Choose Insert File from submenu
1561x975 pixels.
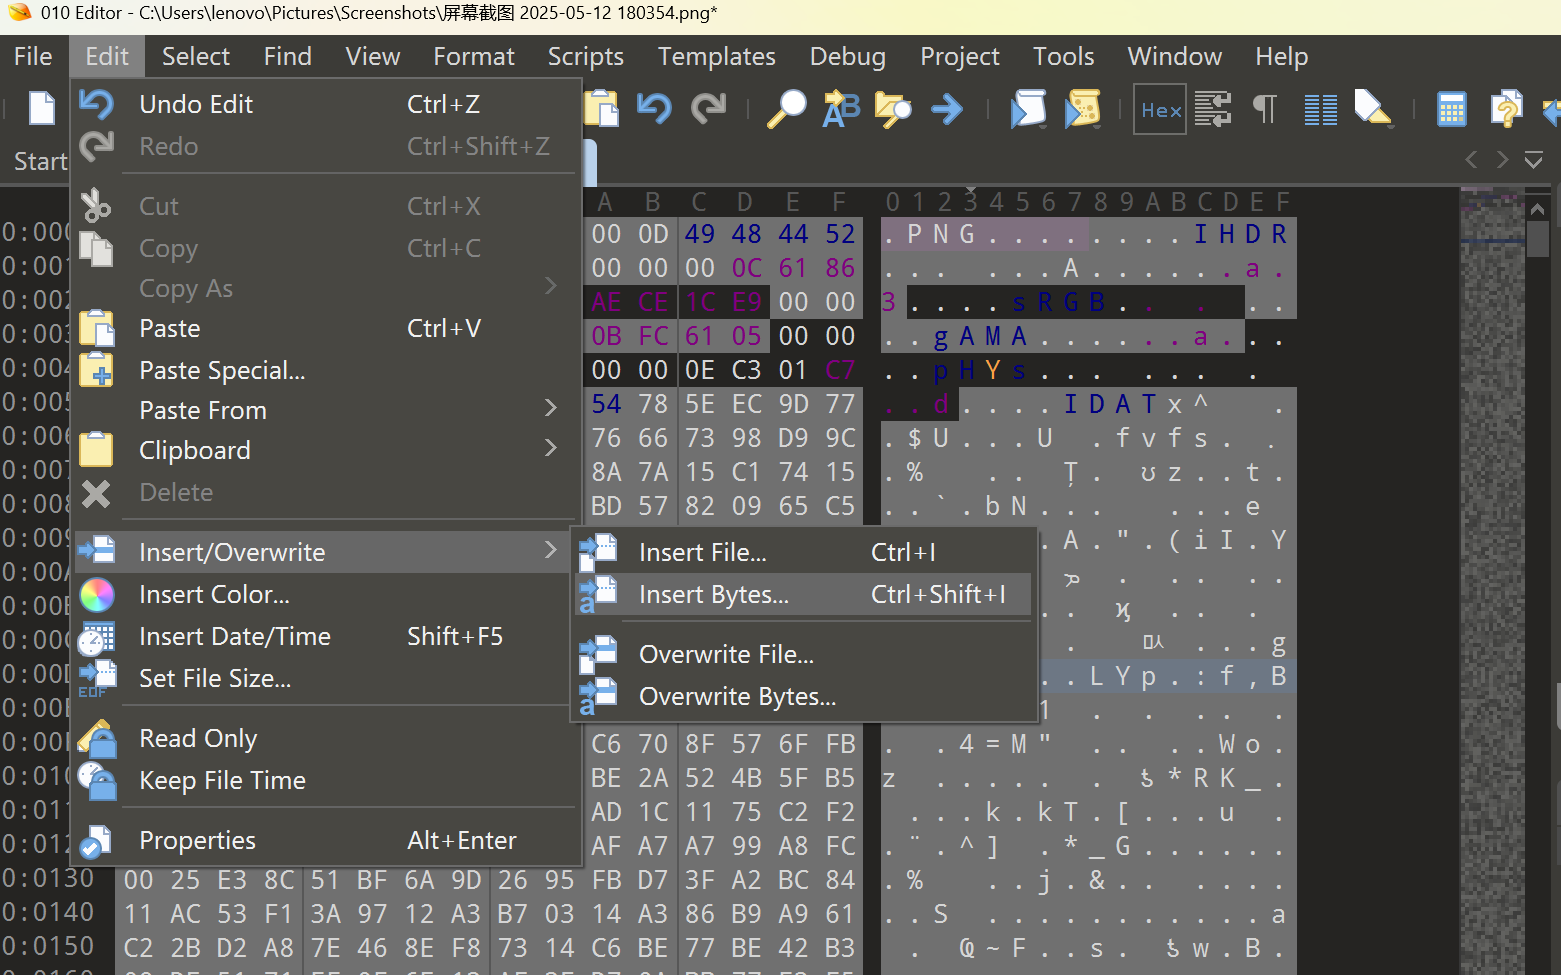[x=804, y=552]
